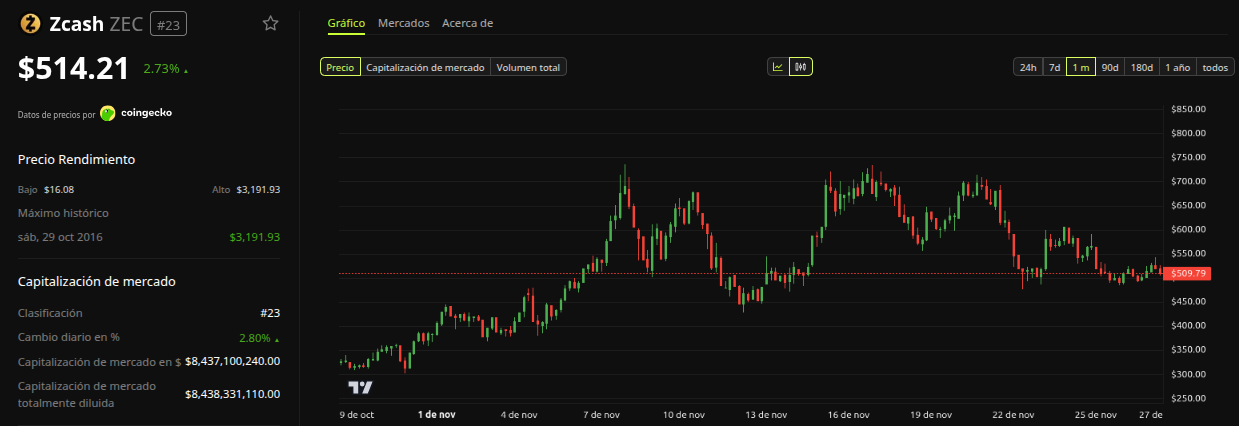1239x426 pixels.
Task: Click the $8,437,100,240.00 market cap value
Action: pos(233,361)
